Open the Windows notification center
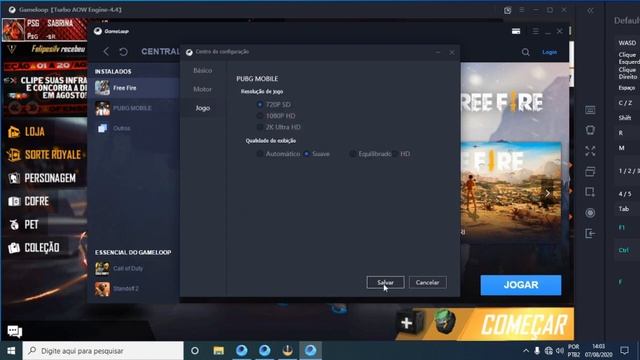 tap(624, 351)
